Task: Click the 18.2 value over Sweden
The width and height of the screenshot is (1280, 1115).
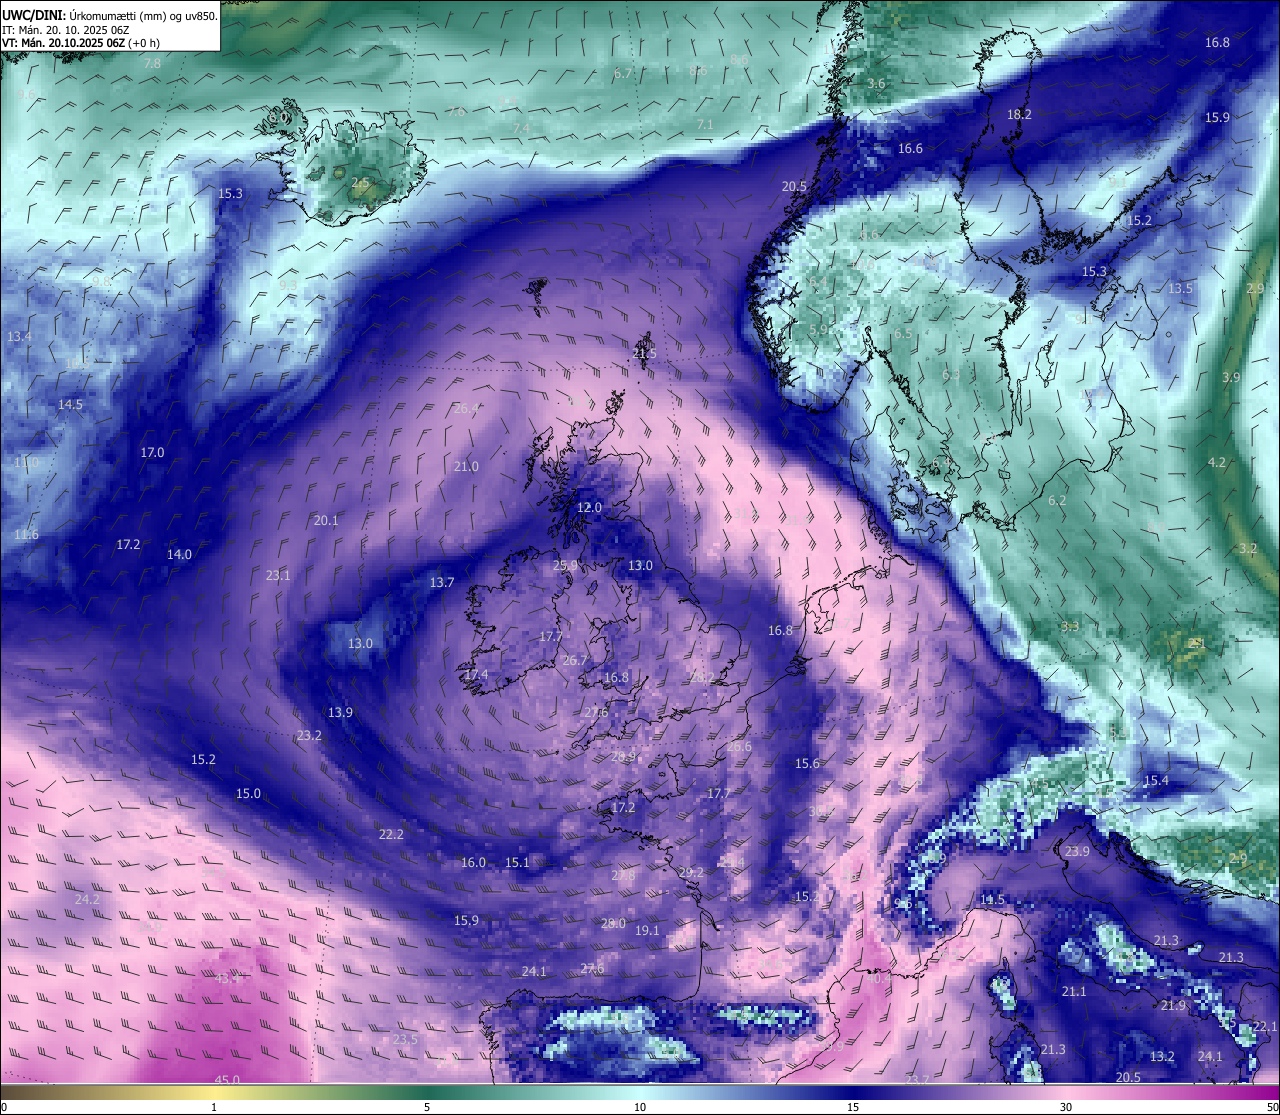Action: coord(1019,114)
